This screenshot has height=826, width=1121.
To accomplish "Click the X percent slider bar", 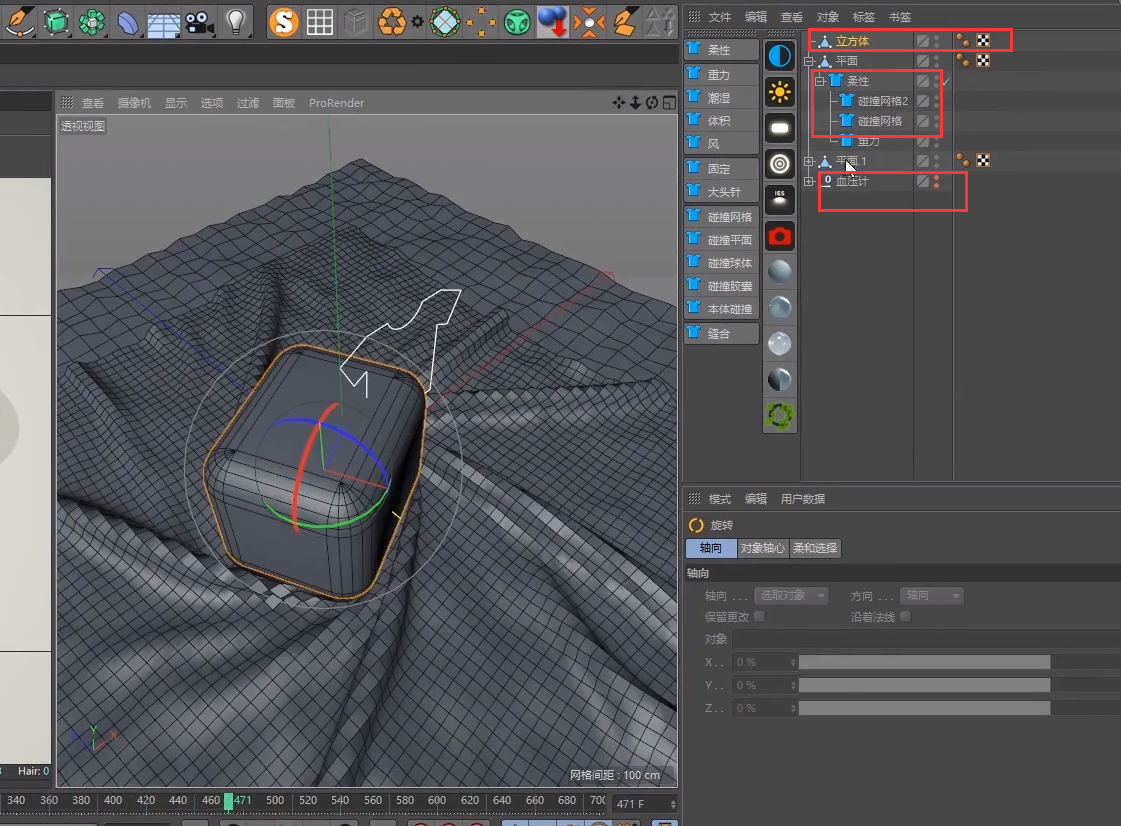I will [x=924, y=663].
